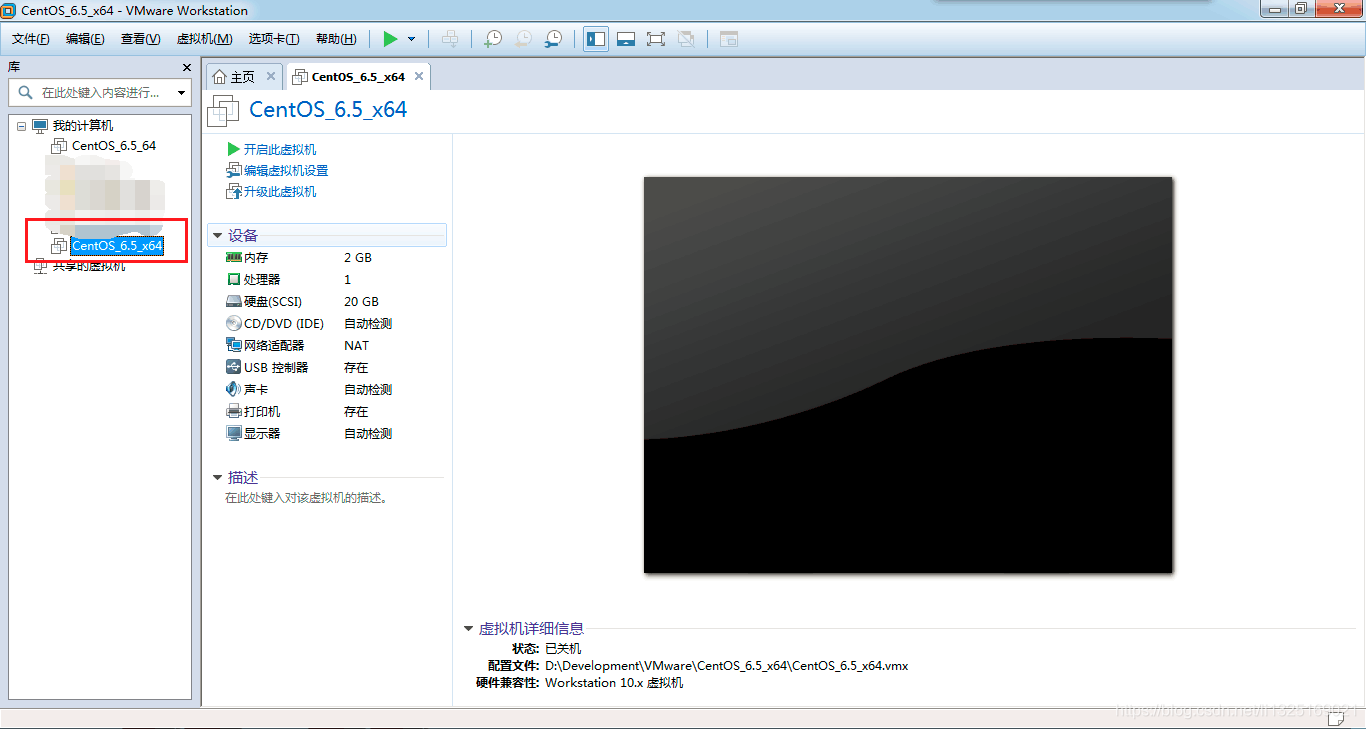Viewport: 1366px width, 729px height.
Task: Click the message log icon in status bar
Action: (x=1335, y=717)
